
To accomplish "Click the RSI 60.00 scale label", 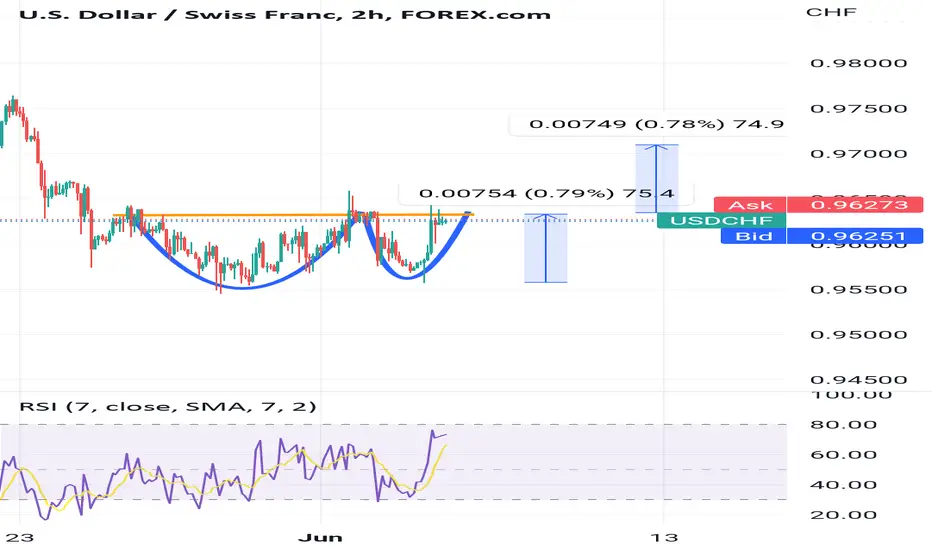I will [843, 455].
